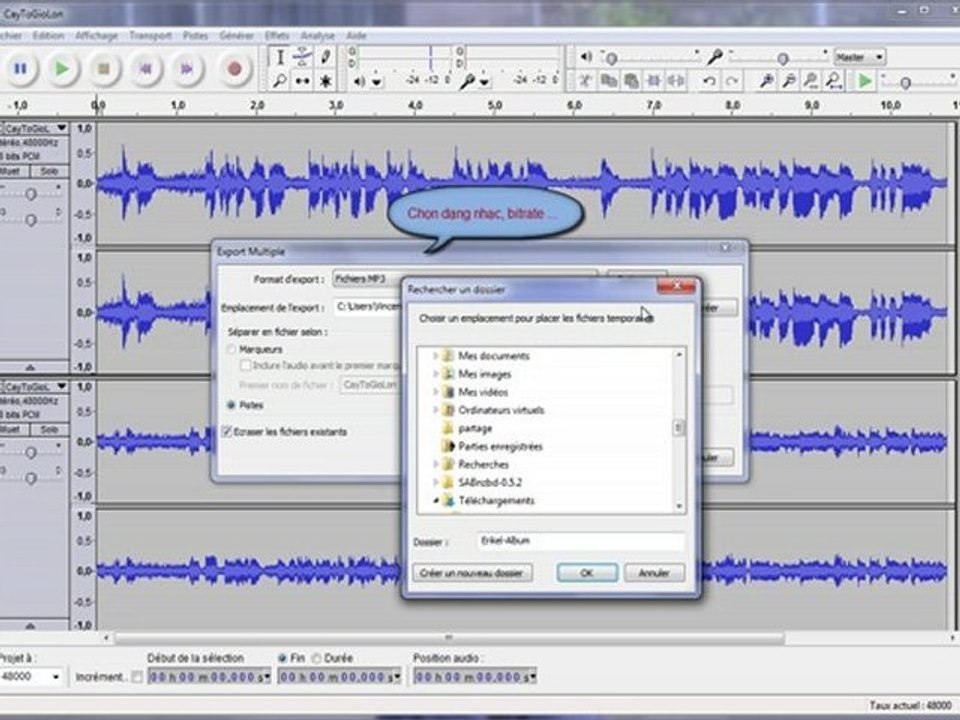Click Annuler in the folder dialog
Screen dimensions: 960x720
tap(654, 573)
